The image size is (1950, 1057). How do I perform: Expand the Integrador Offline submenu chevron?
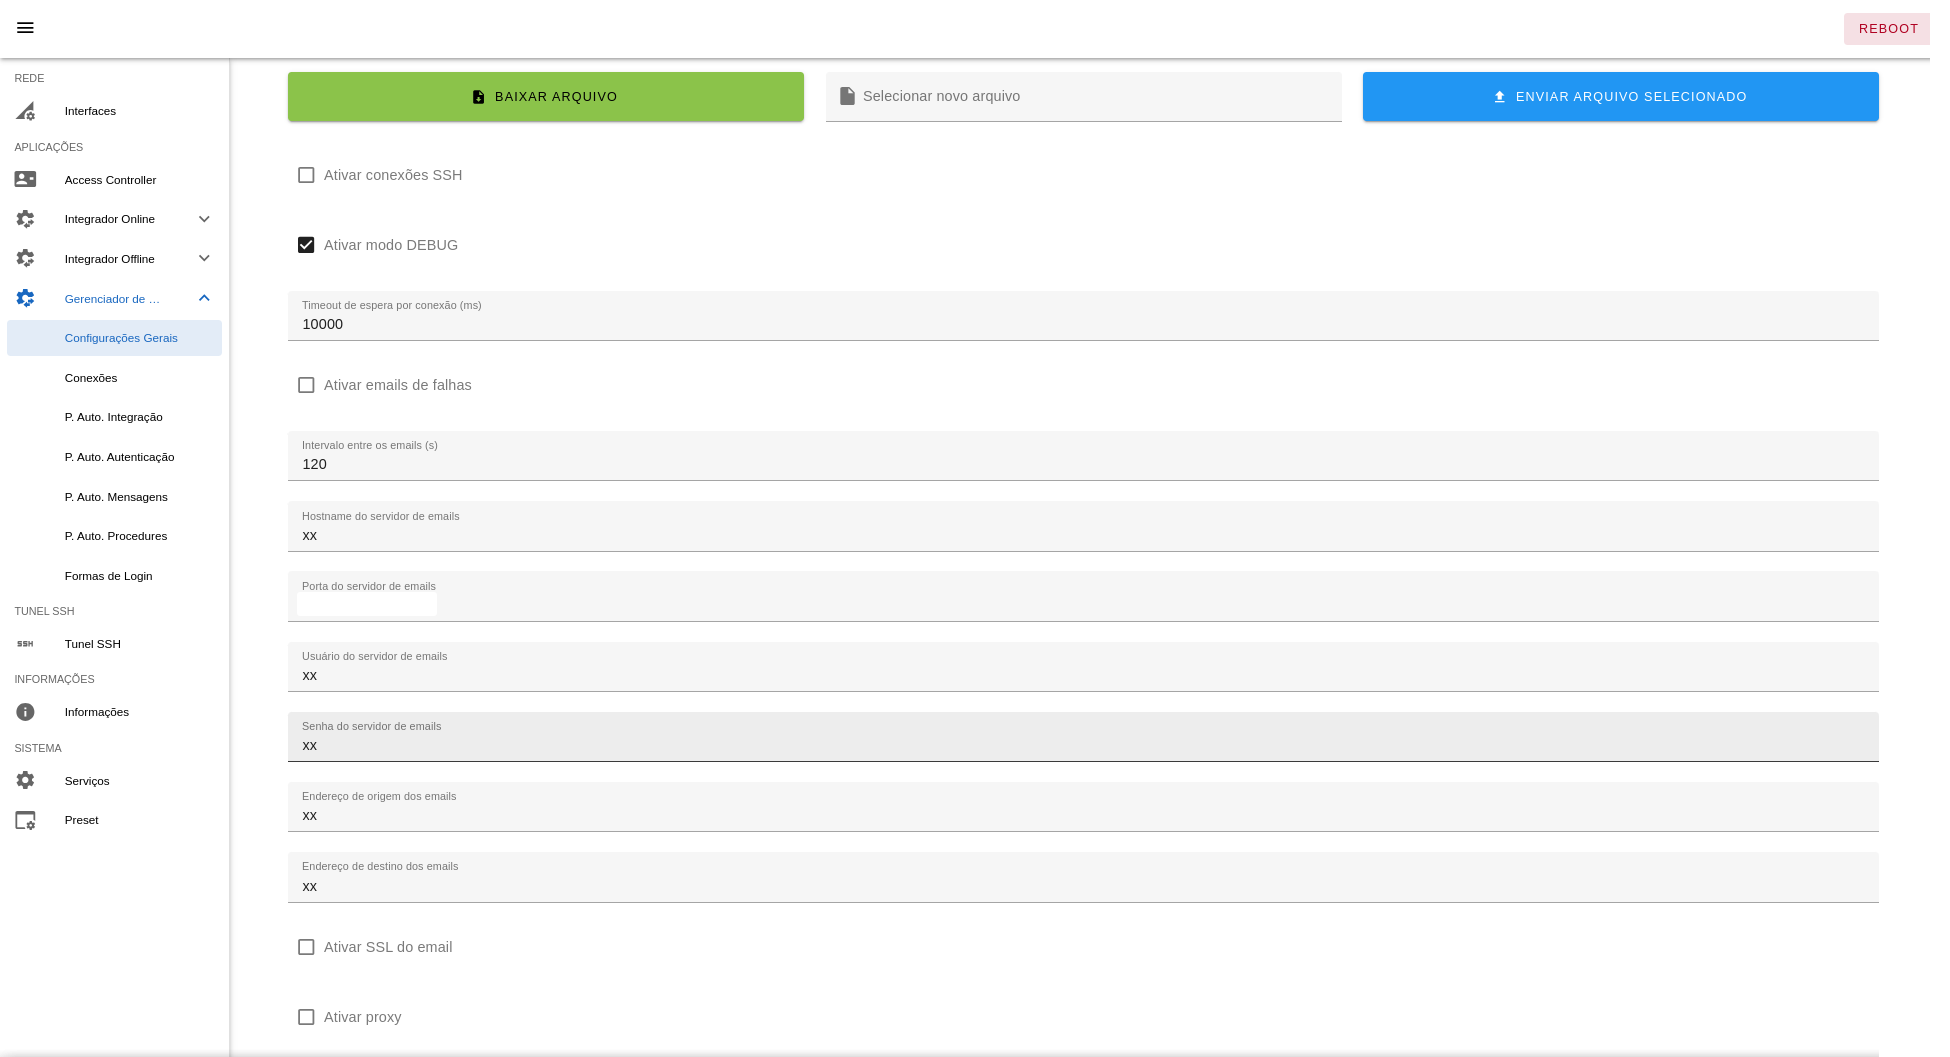point(204,259)
